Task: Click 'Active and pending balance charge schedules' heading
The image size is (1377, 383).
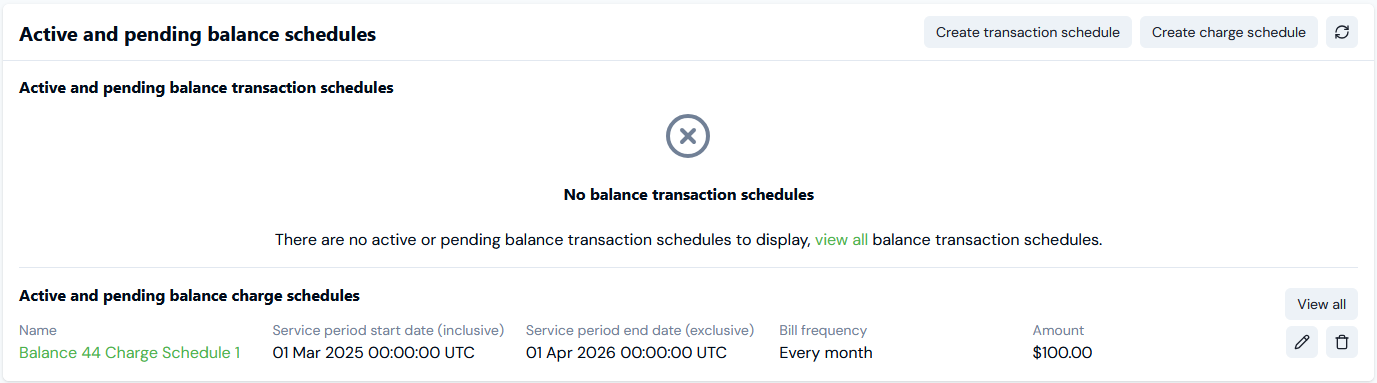Action: (x=189, y=296)
